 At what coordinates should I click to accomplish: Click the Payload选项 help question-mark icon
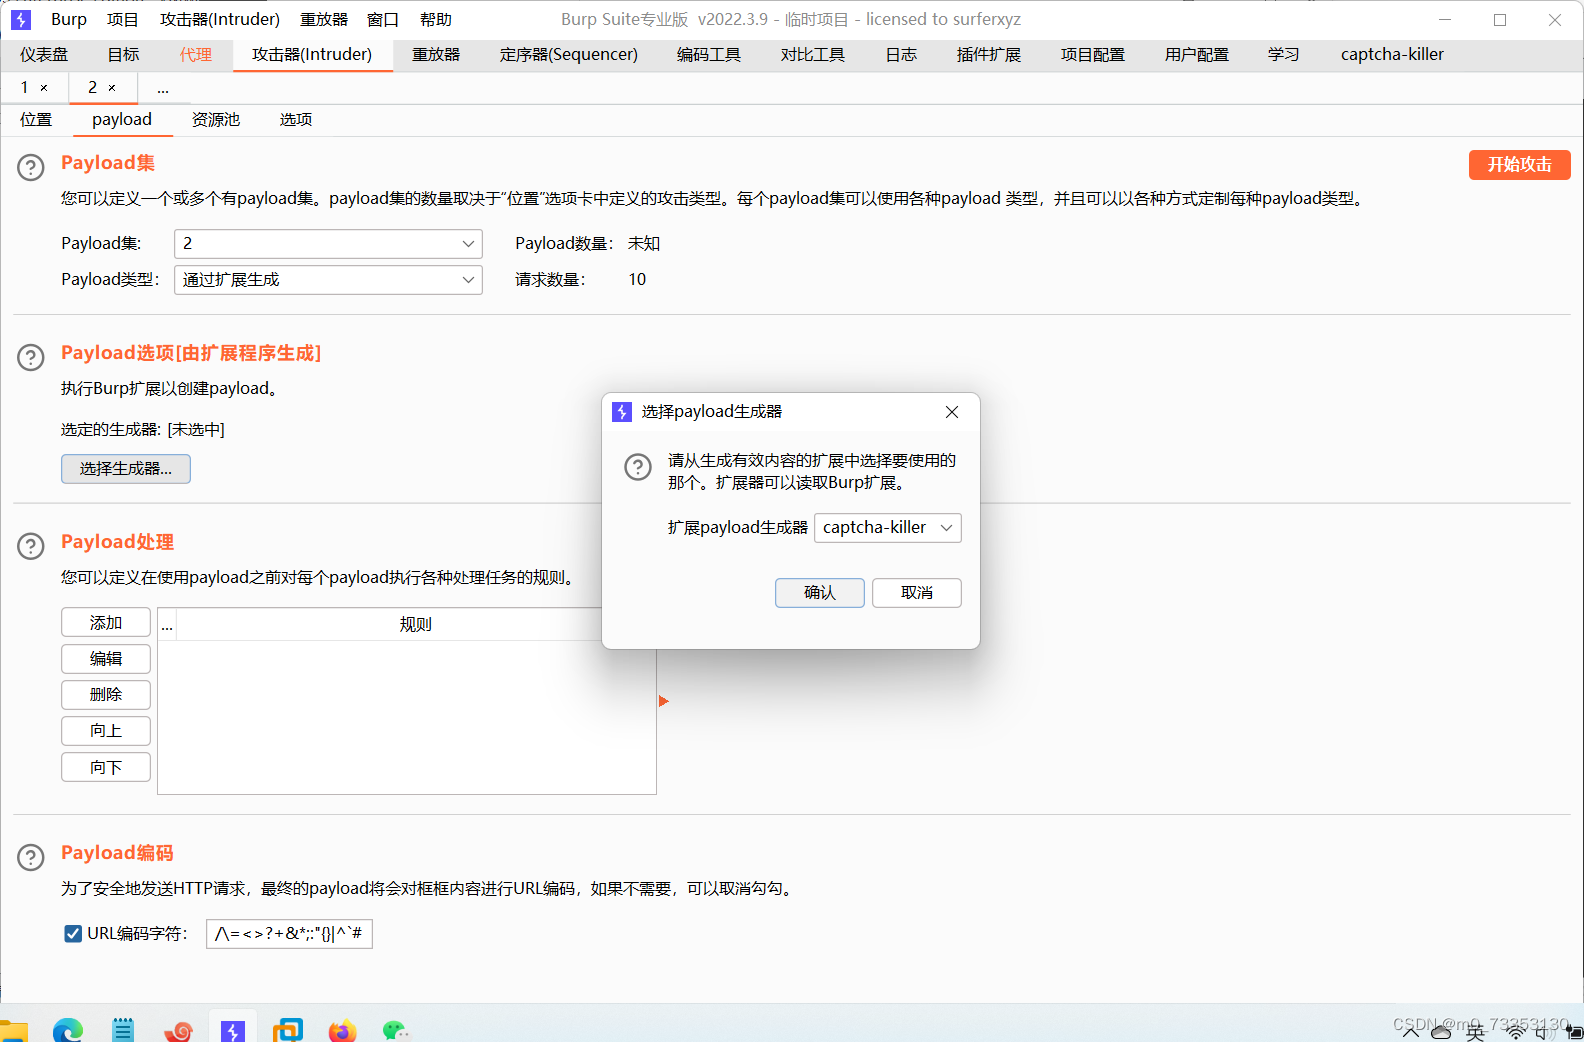click(x=31, y=357)
